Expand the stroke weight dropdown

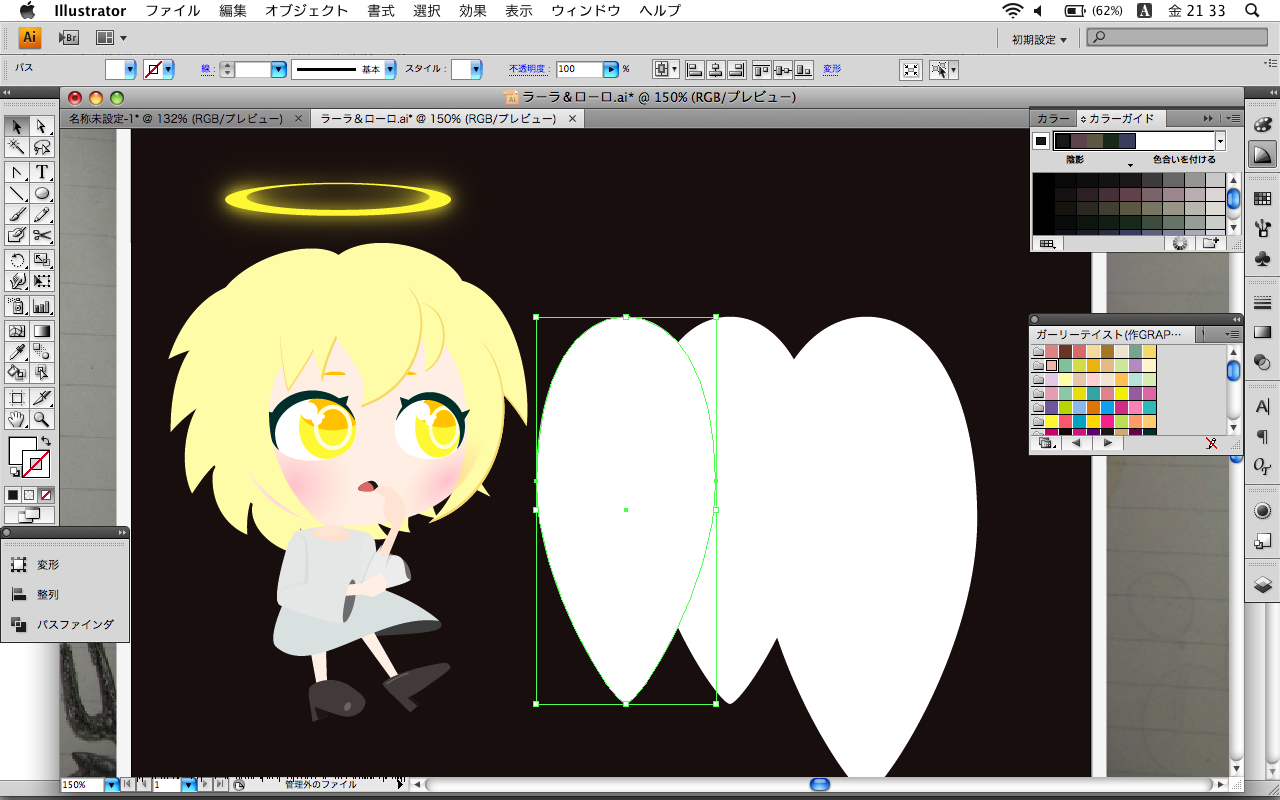pyautogui.click(x=279, y=69)
